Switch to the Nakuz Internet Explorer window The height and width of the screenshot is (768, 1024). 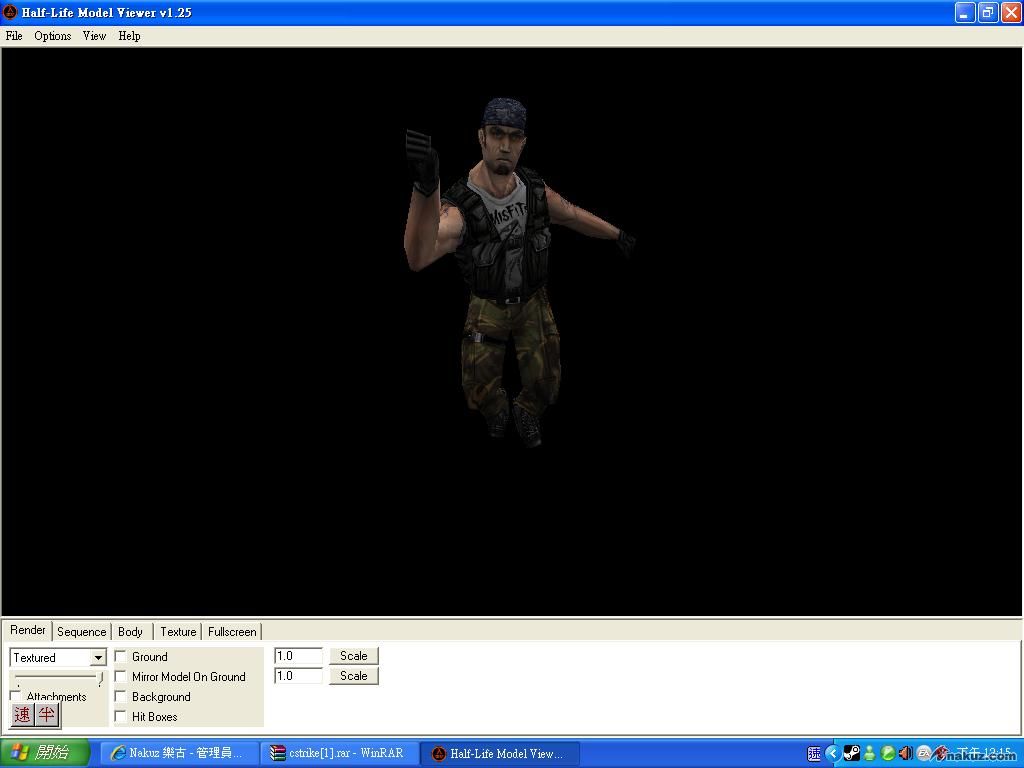point(179,753)
